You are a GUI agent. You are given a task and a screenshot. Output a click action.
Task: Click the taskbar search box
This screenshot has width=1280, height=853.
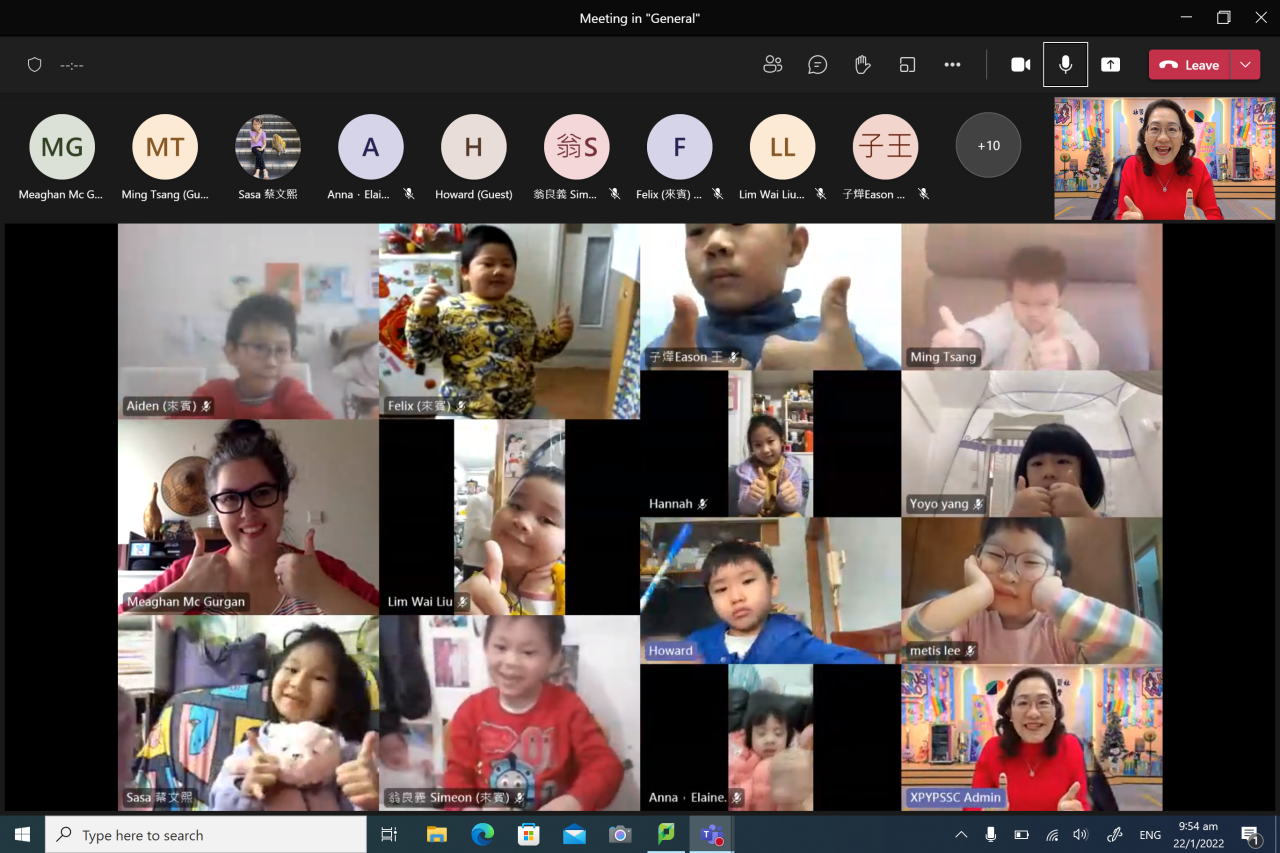pyautogui.click(x=206, y=834)
